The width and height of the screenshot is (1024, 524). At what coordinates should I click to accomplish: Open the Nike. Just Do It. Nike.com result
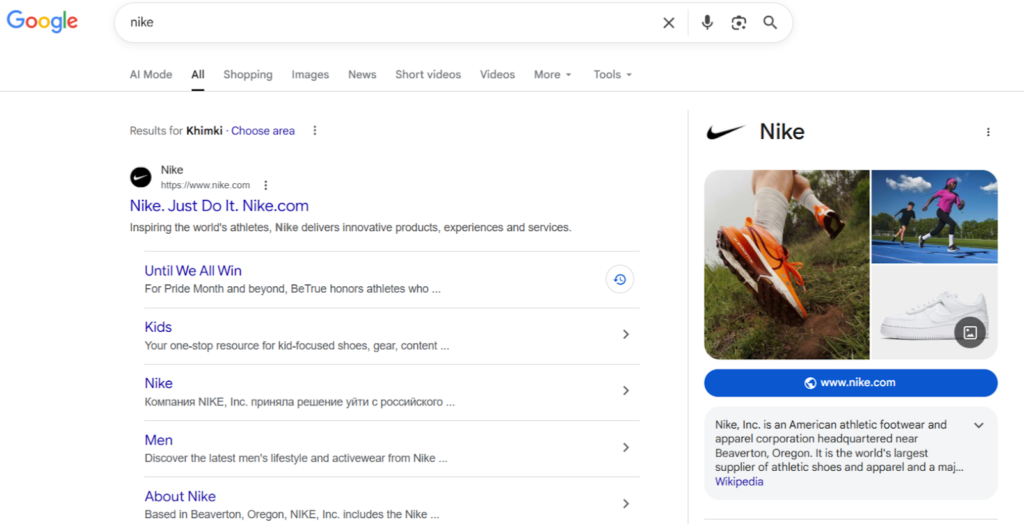(219, 206)
